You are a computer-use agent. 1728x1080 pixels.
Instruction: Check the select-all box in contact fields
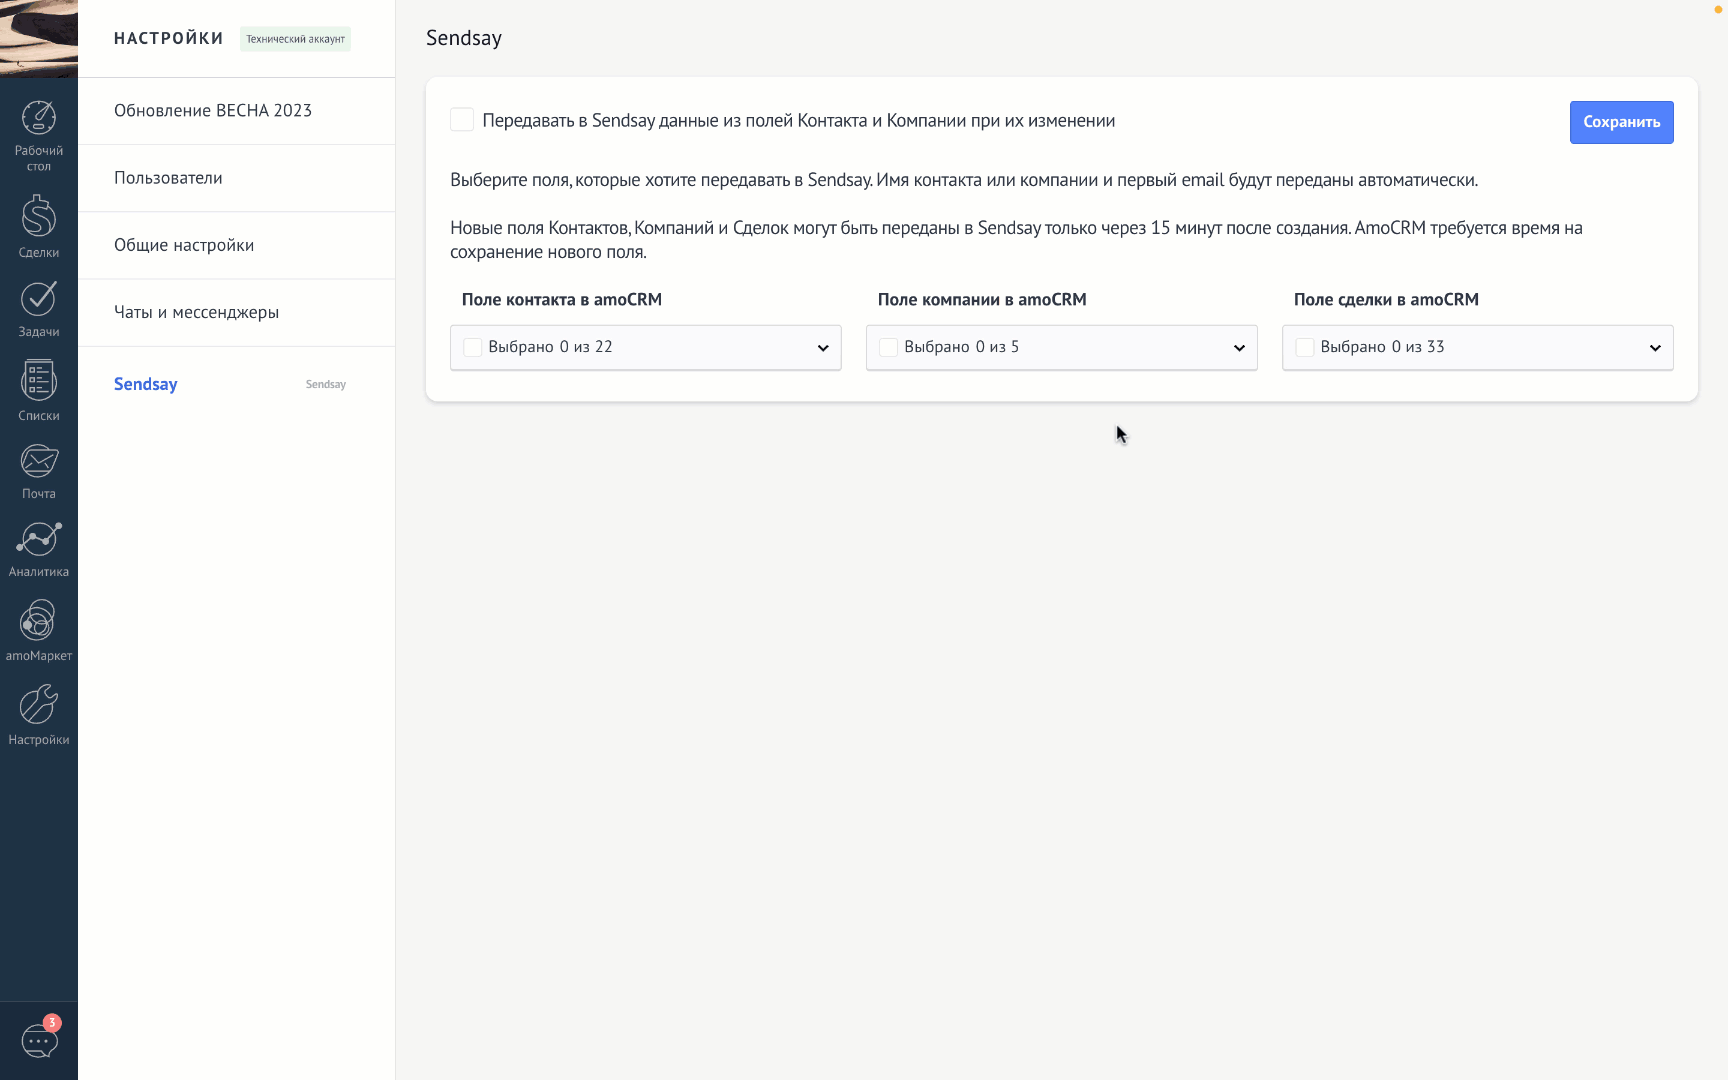coord(473,347)
